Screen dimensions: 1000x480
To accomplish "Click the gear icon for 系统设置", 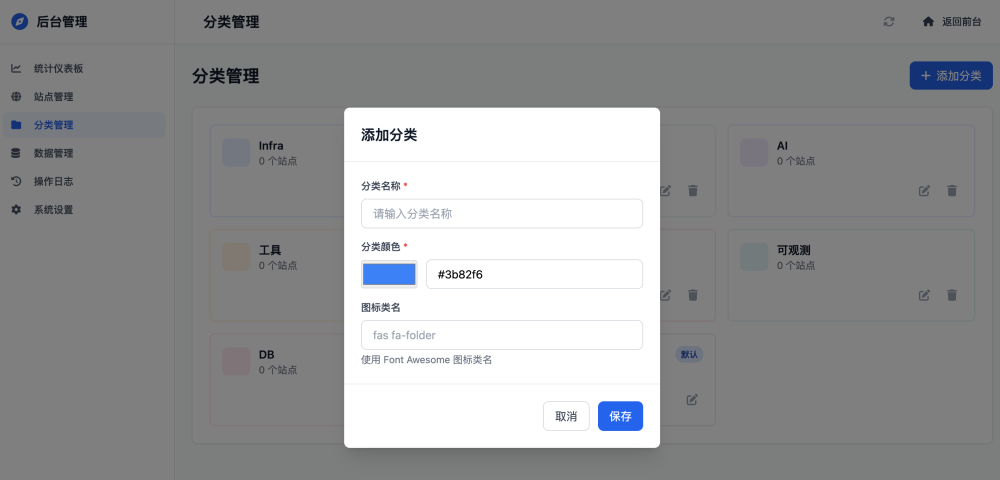I will [17, 209].
